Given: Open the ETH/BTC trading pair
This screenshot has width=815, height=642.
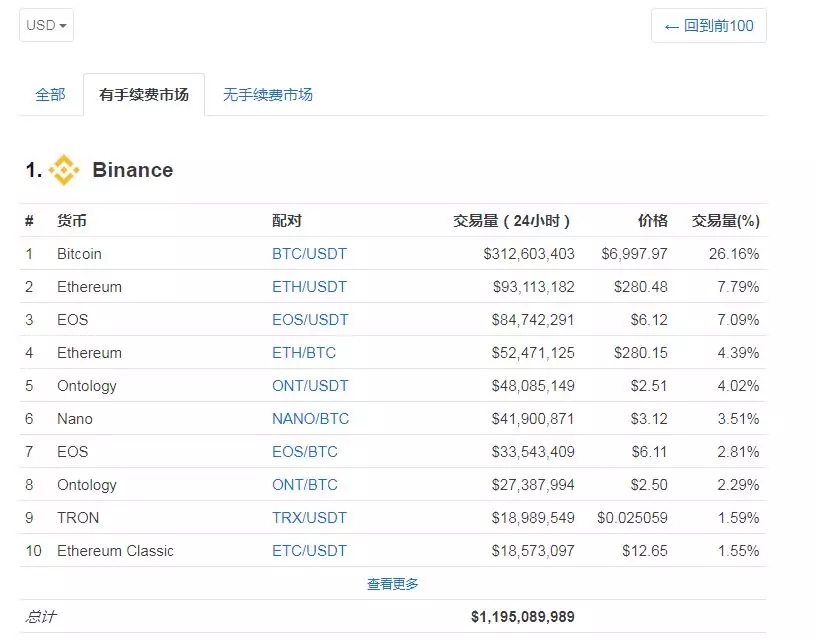Looking at the screenshot, I should click(x=304, y=353).
